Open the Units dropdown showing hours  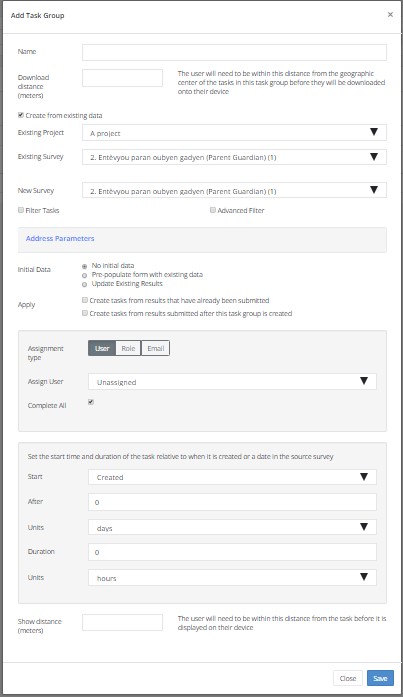[x=232, y=577]
